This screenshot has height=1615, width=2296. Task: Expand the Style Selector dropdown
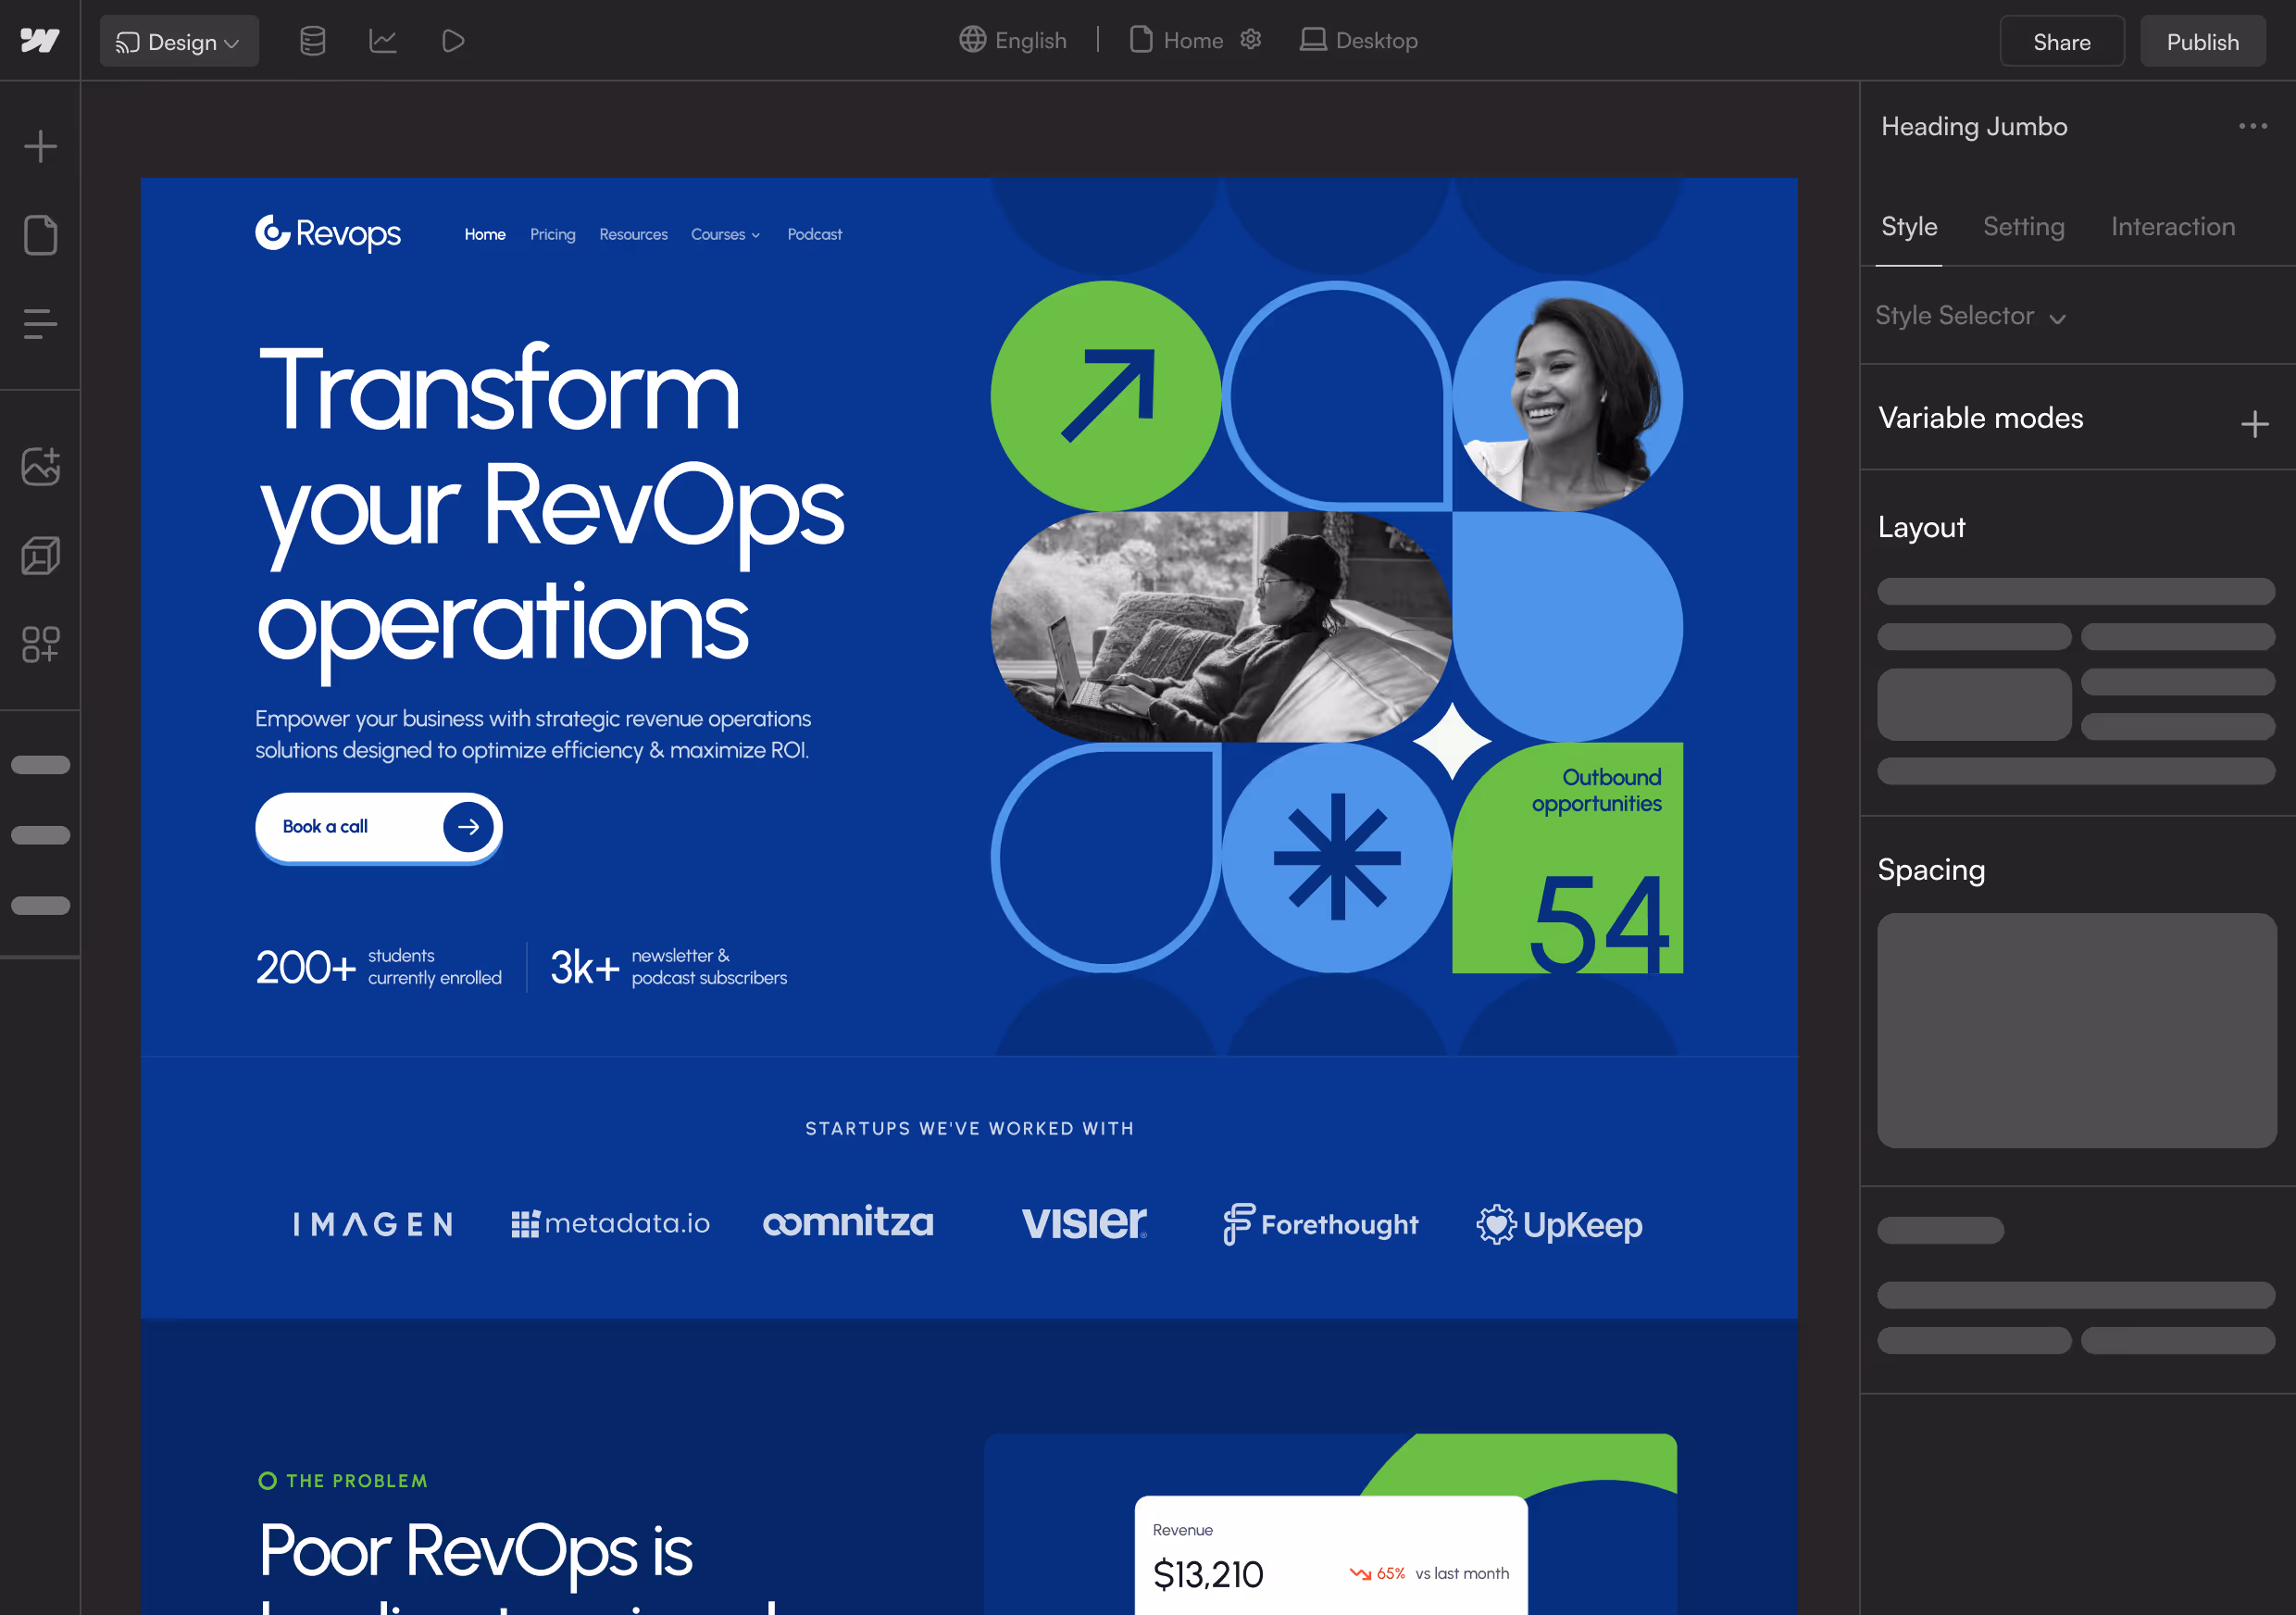click(1969, 317)
